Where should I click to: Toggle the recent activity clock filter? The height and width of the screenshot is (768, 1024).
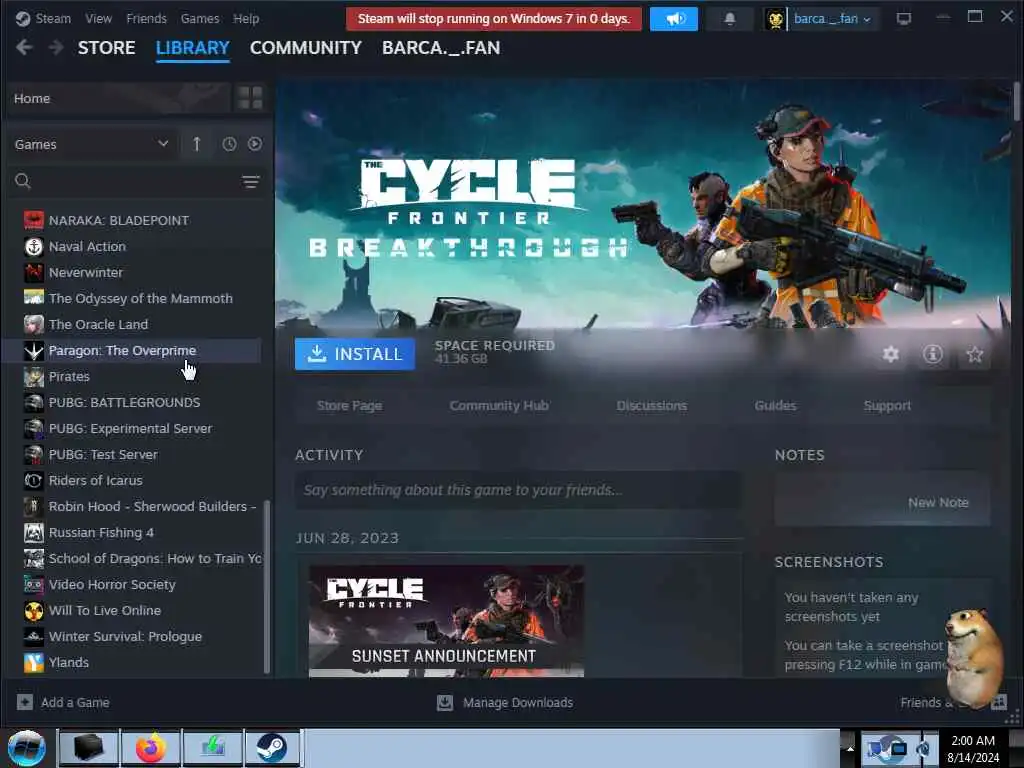(x=229, y=144)
